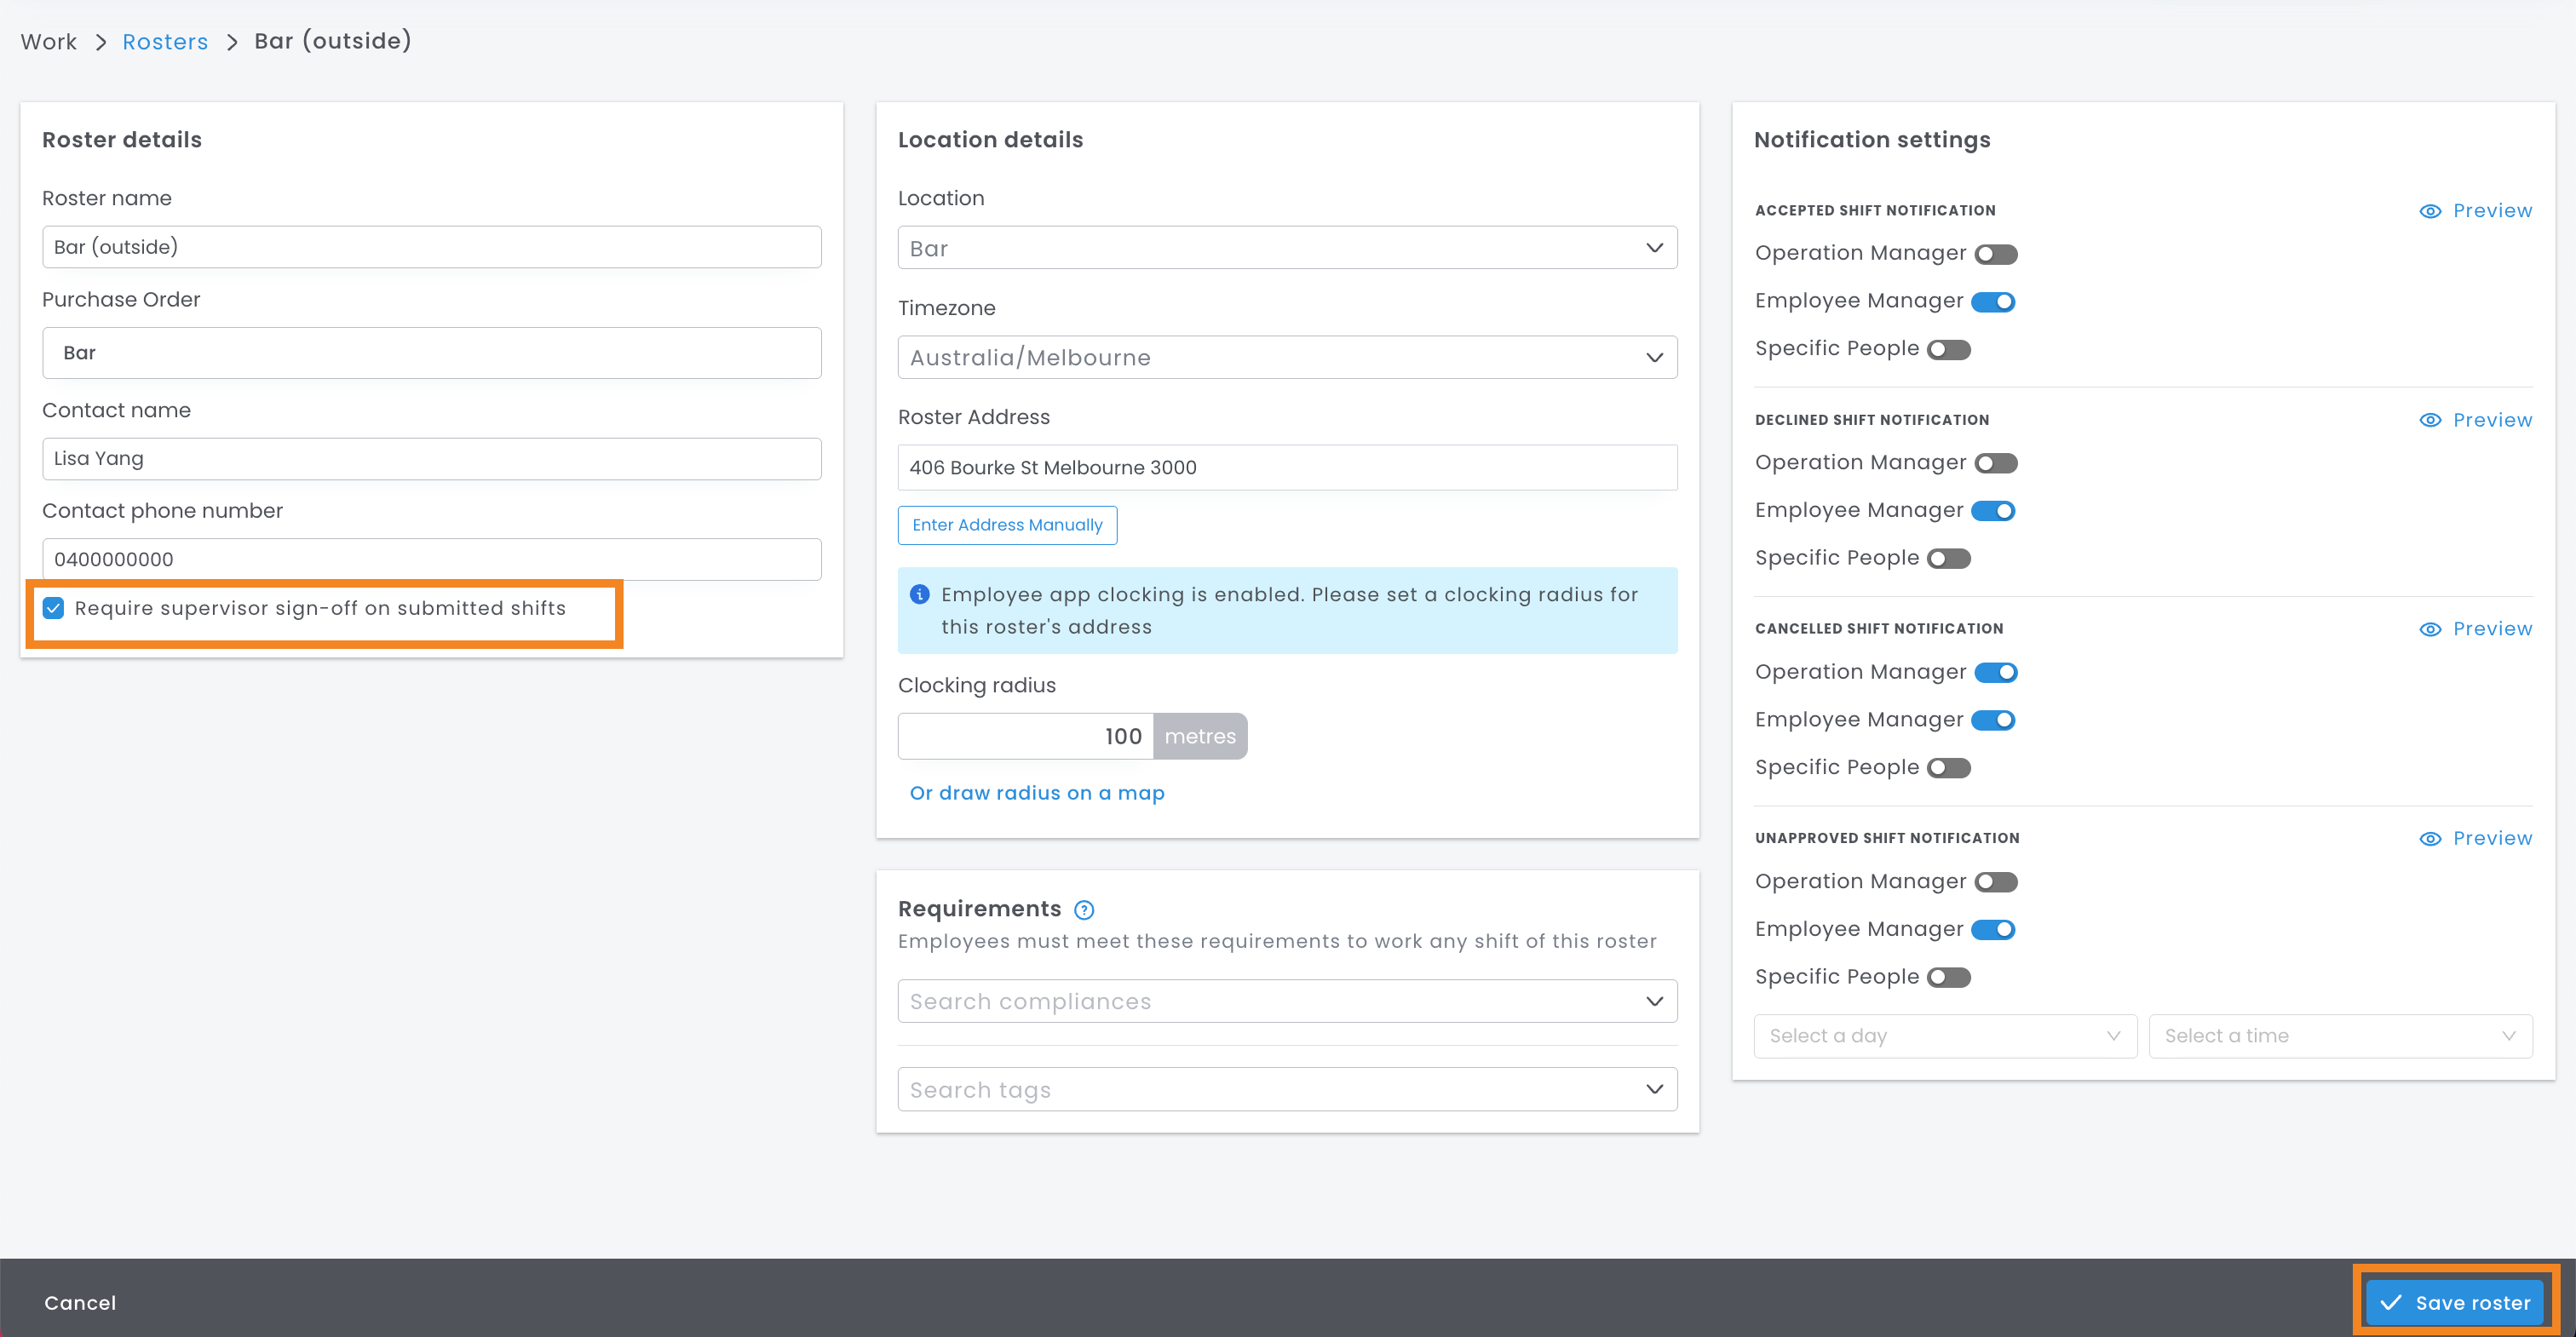The height and width of the screenshot is (1337, 2576).
Task: Click the chevron after Work in breadcrumb
Action: [x=100, y=42]
